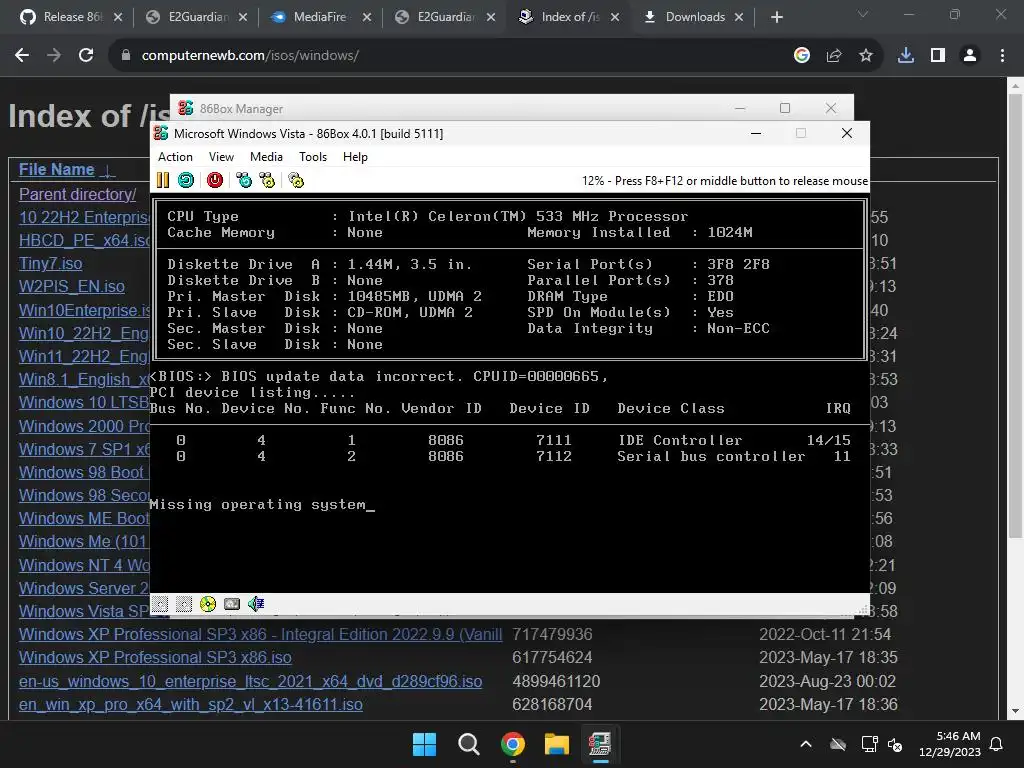
Task: Click the 86Box taskbar icon
Action: (600, 744)
